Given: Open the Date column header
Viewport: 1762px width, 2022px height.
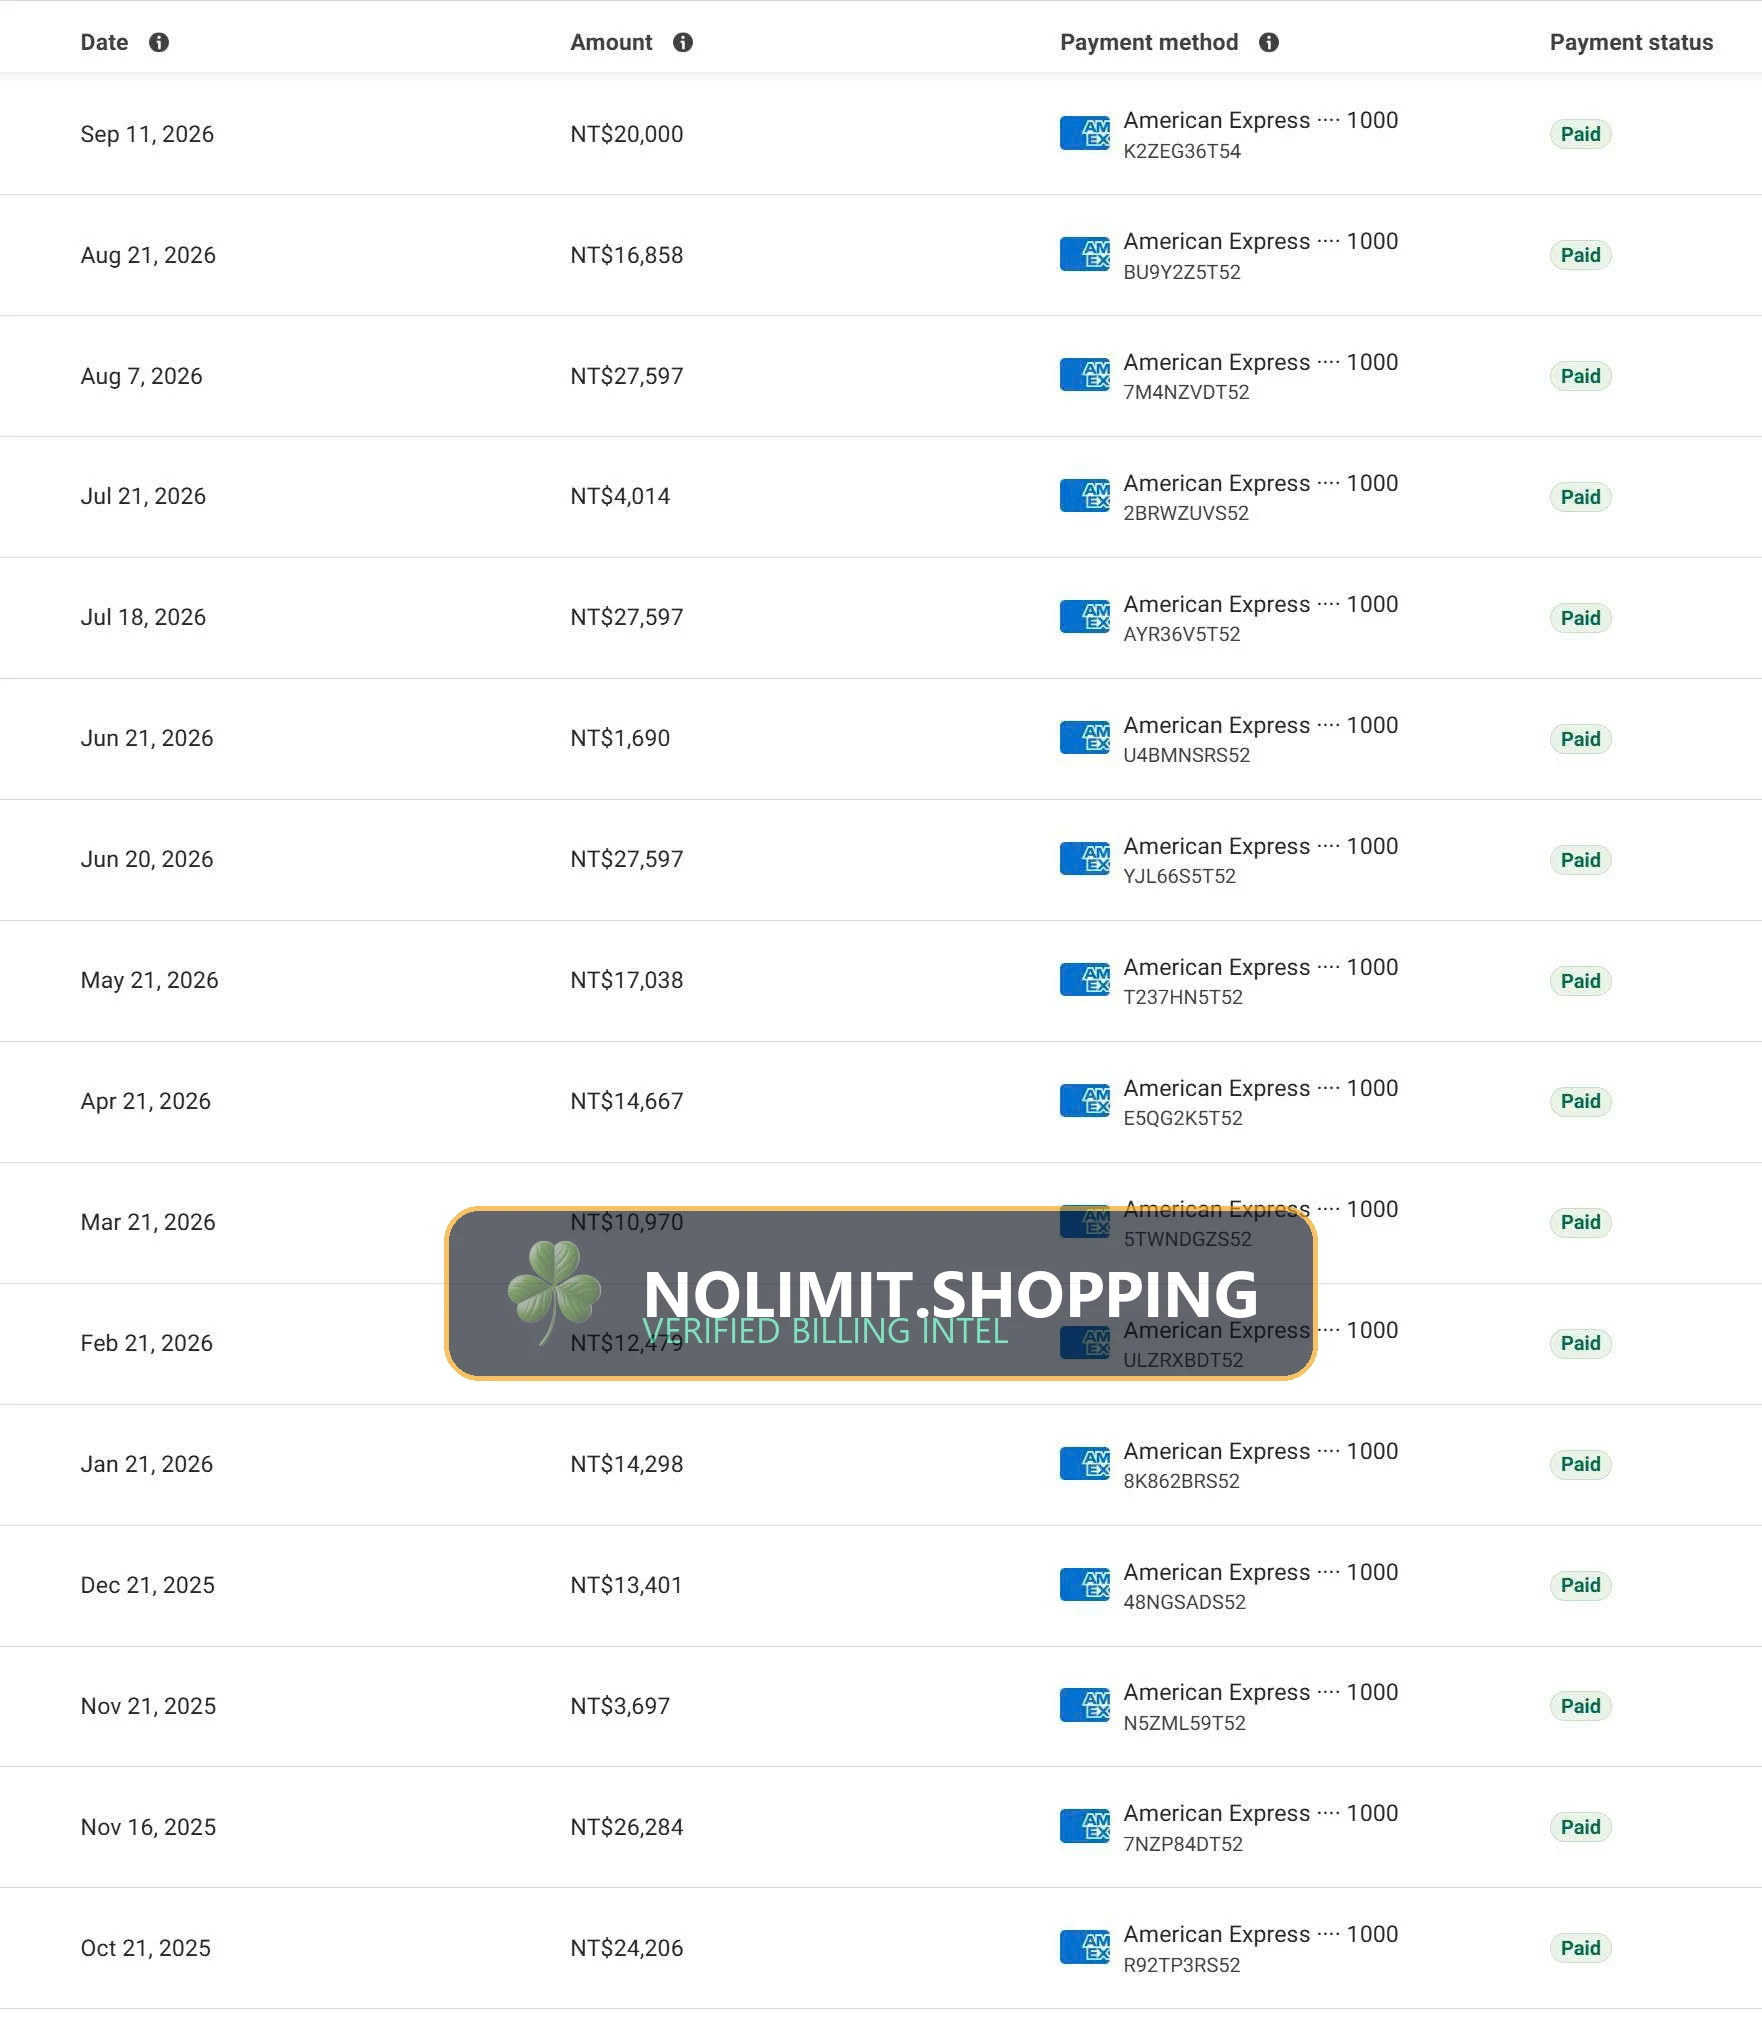Looking at the screenshot, I should (x=104, y=42).
